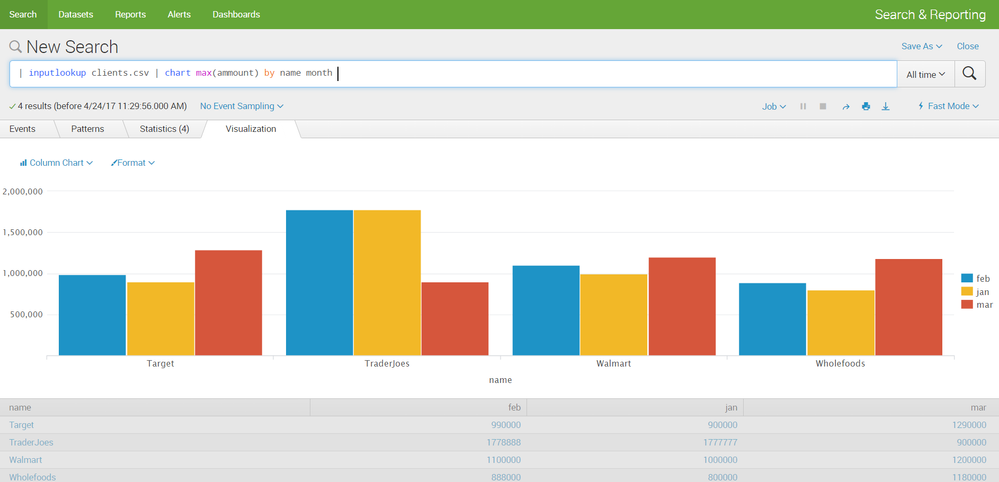The width and height of the screenshot is (999, 482).
Task: Click the Close link
Action: click(x=967, y=46)
